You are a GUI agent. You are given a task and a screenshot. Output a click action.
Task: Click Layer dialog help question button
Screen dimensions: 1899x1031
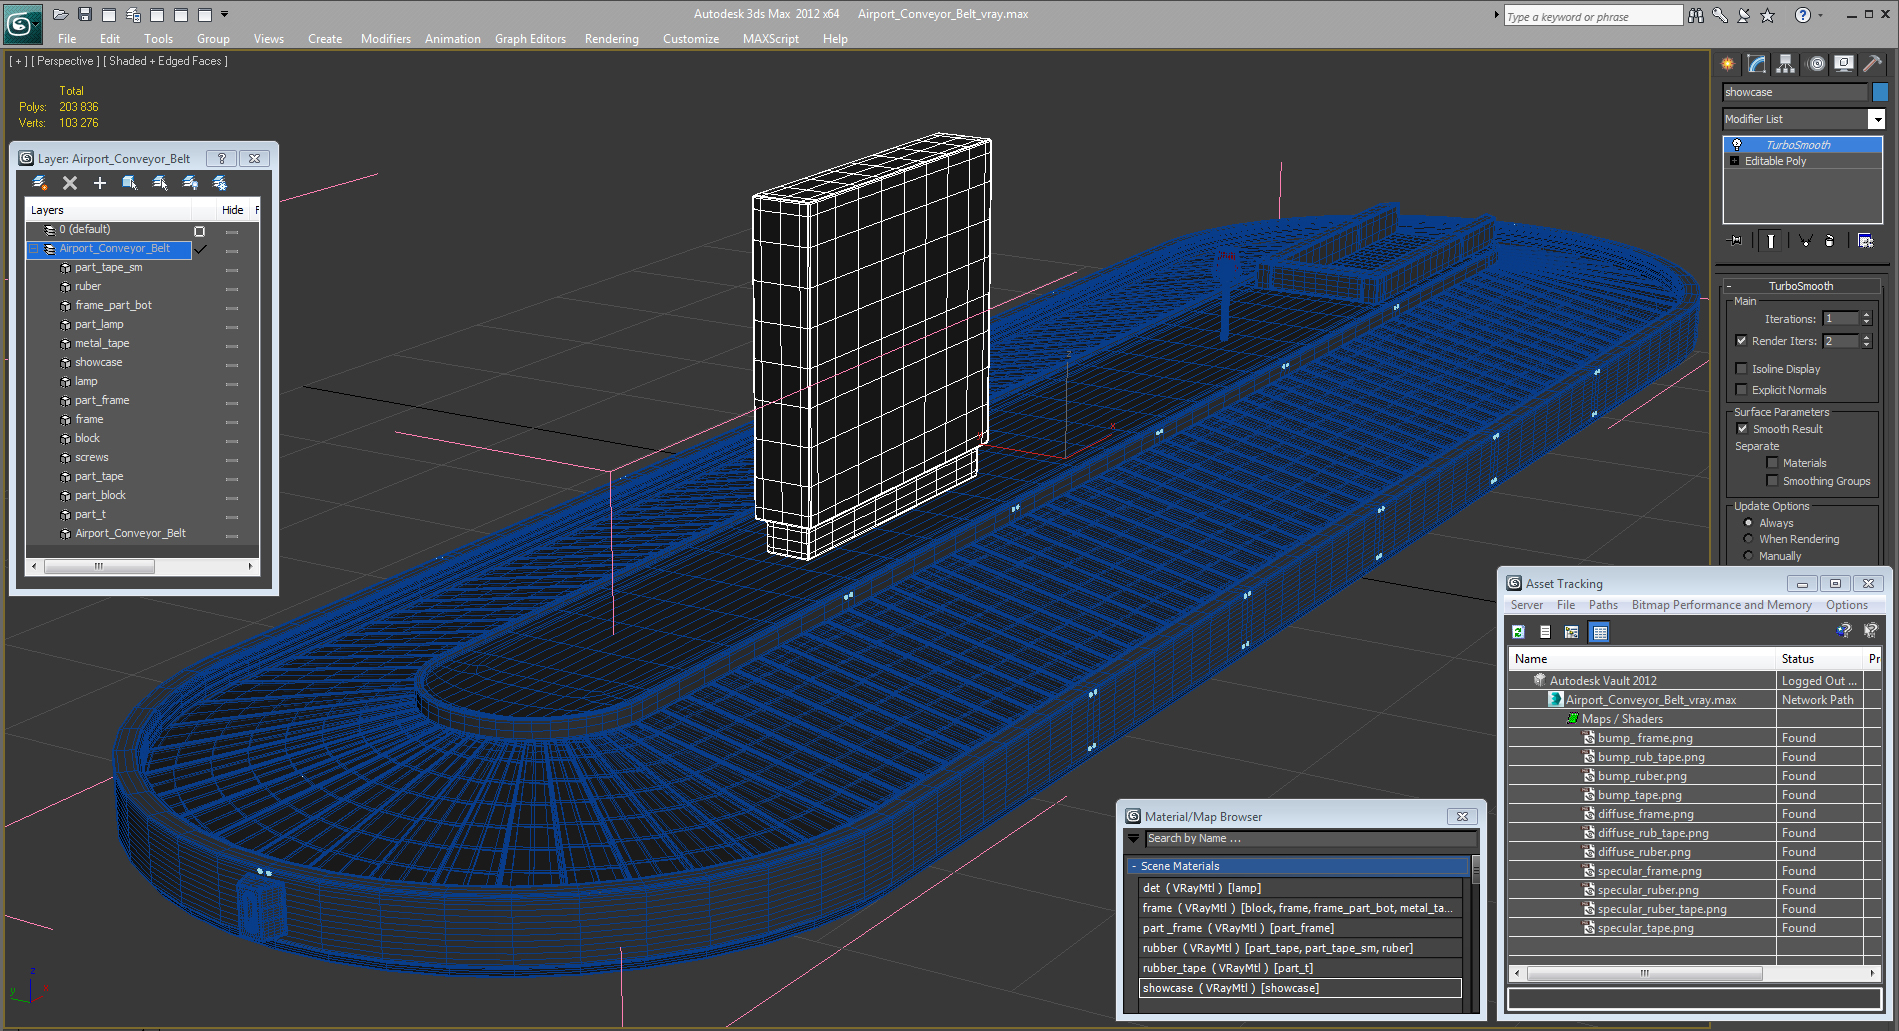(222, 158)
